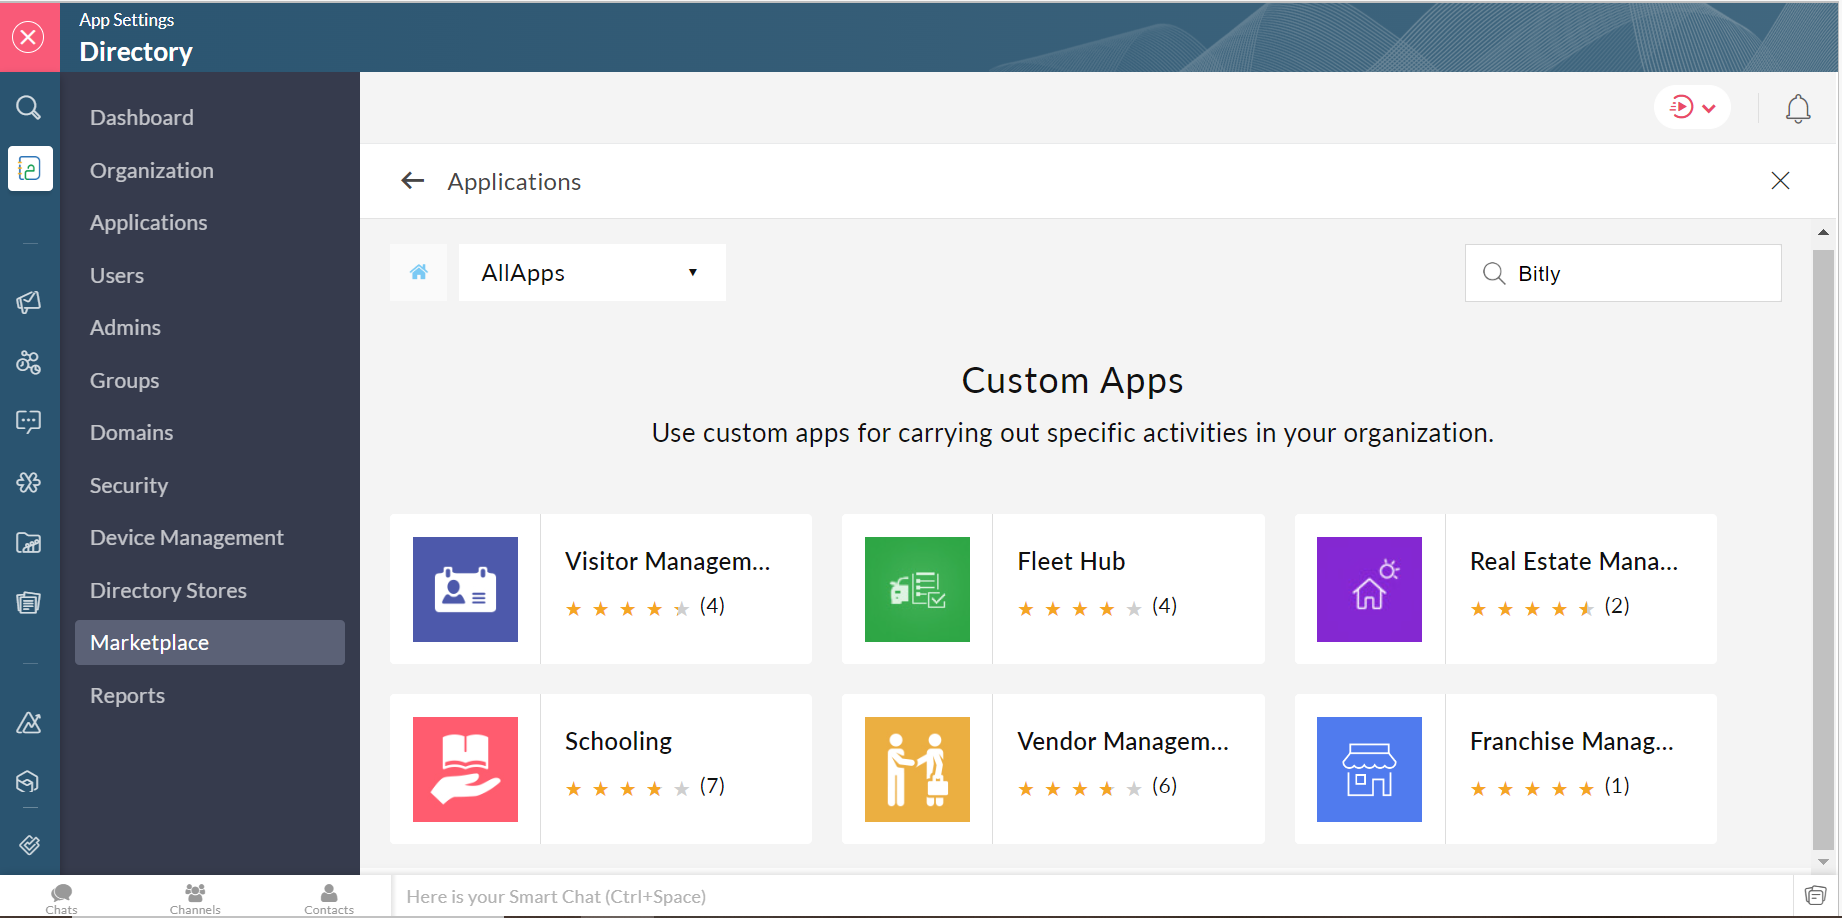The image size is (1842, 918).
Task: Open the Real Estate Management app title
Action: click(1573, 562)
